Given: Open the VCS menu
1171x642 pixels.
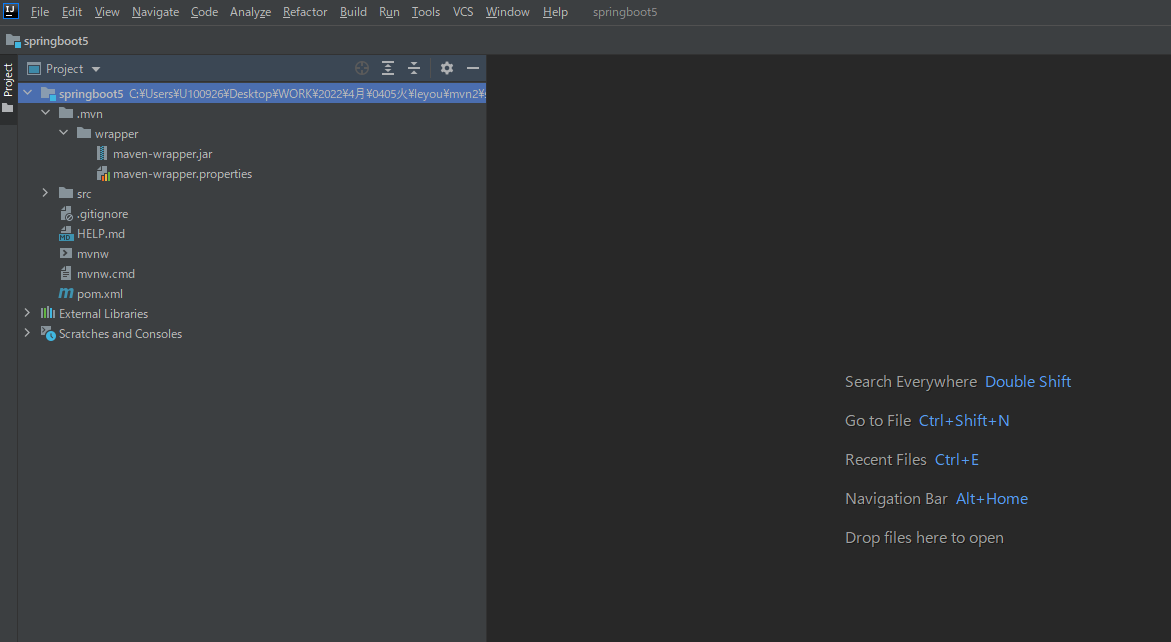Looking at the screenshot, I should coord(463,12).
